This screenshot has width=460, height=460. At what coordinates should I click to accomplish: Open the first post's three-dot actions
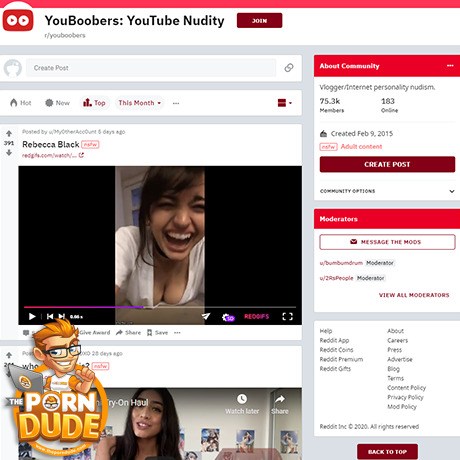click(177, 333)
